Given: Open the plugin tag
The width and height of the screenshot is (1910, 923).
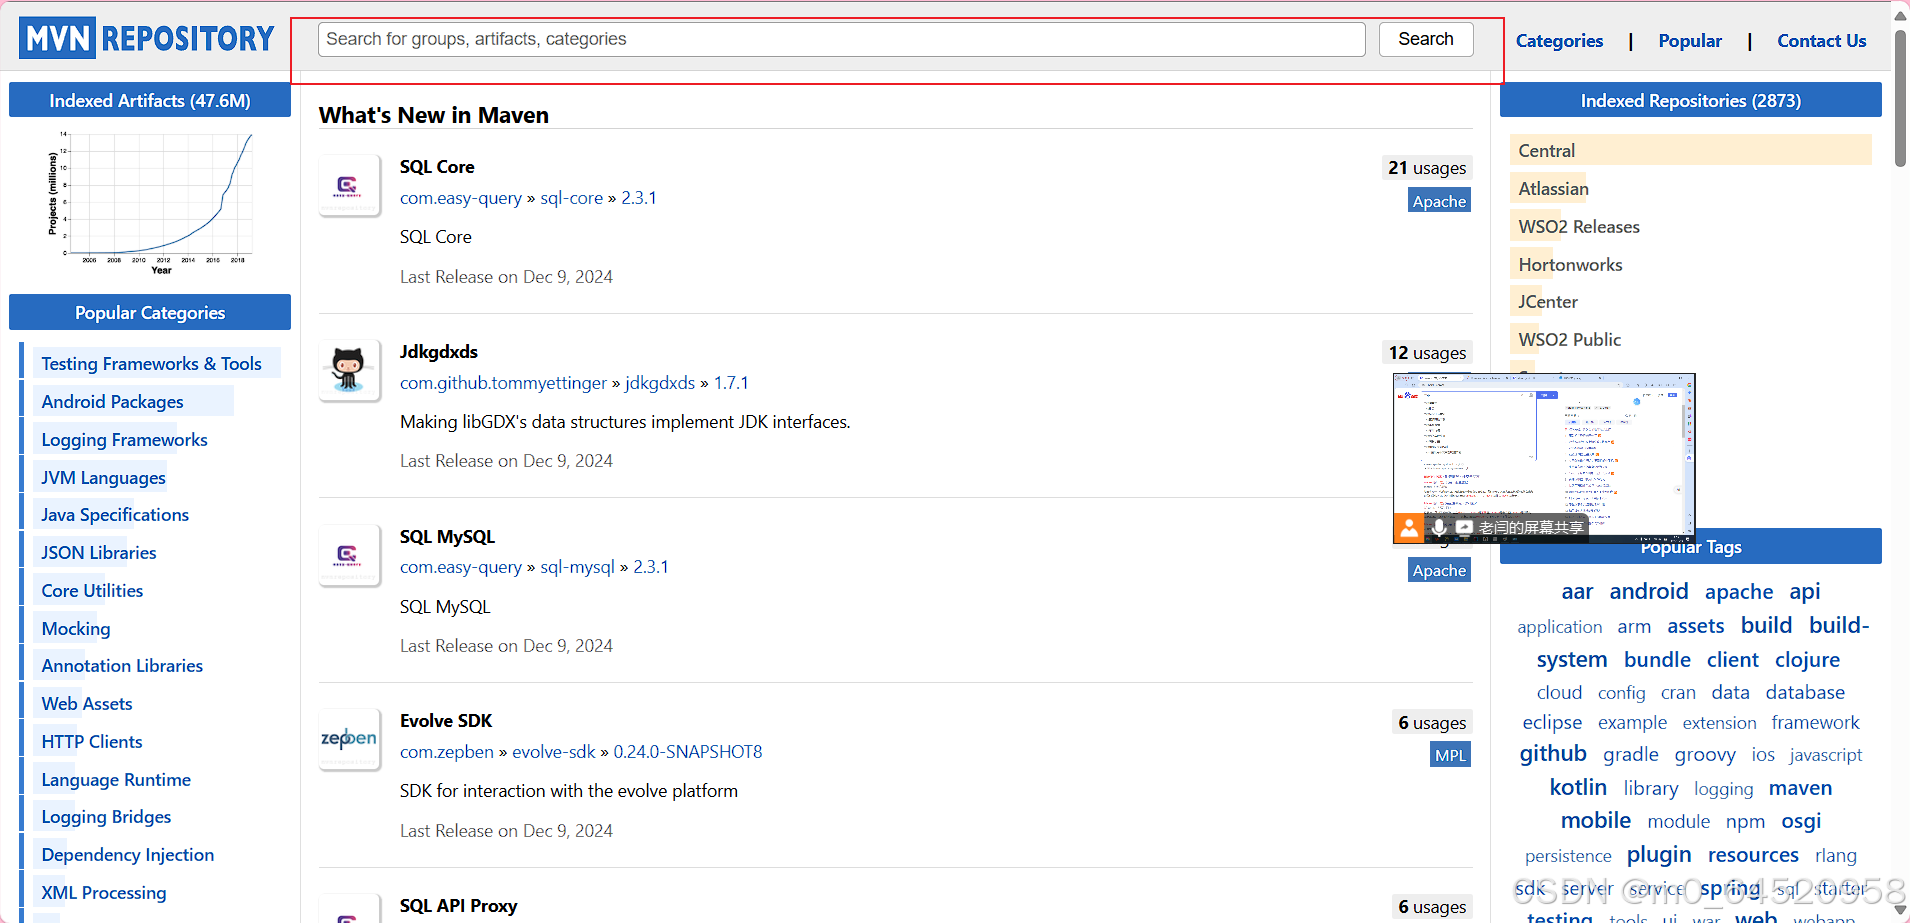Looking at the screenshot, I should [1659, 855].
